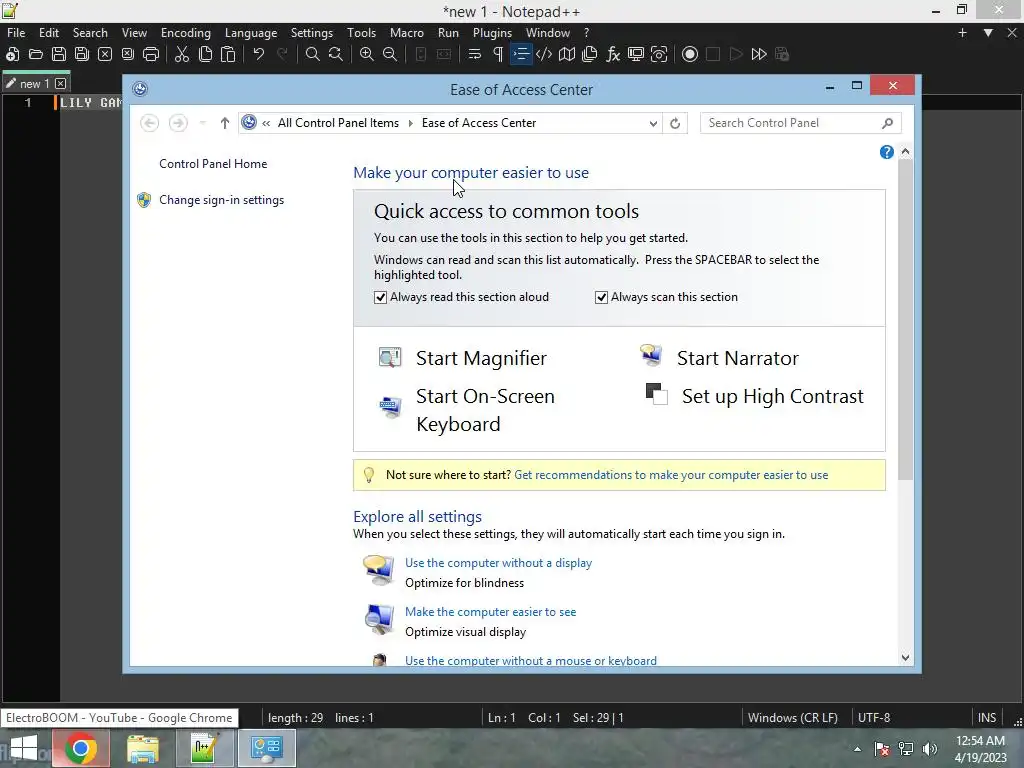Toggle INS mode in Notepad++ status bar

[987, 718]
